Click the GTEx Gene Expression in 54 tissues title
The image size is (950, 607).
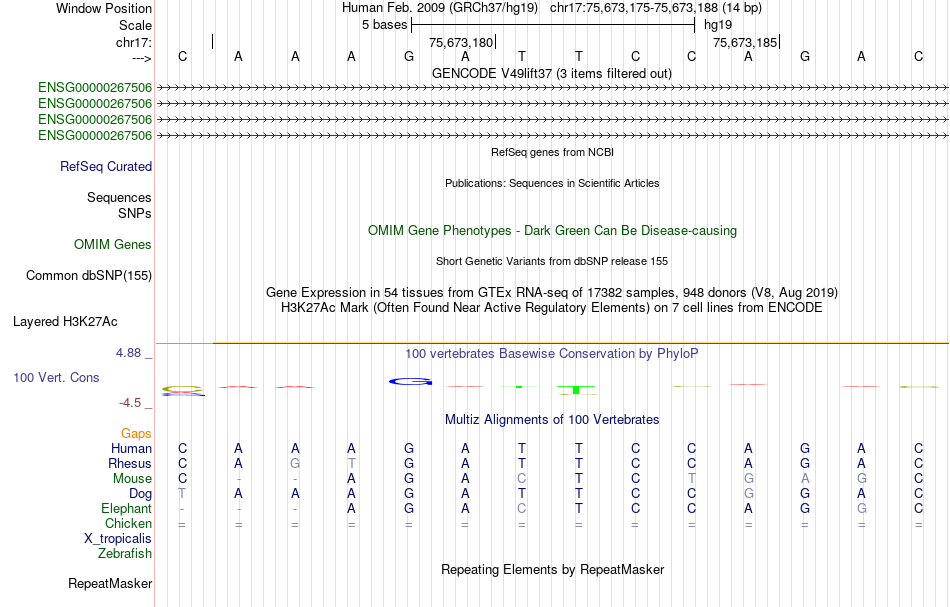pyautogui.click(x=552, y=293)
